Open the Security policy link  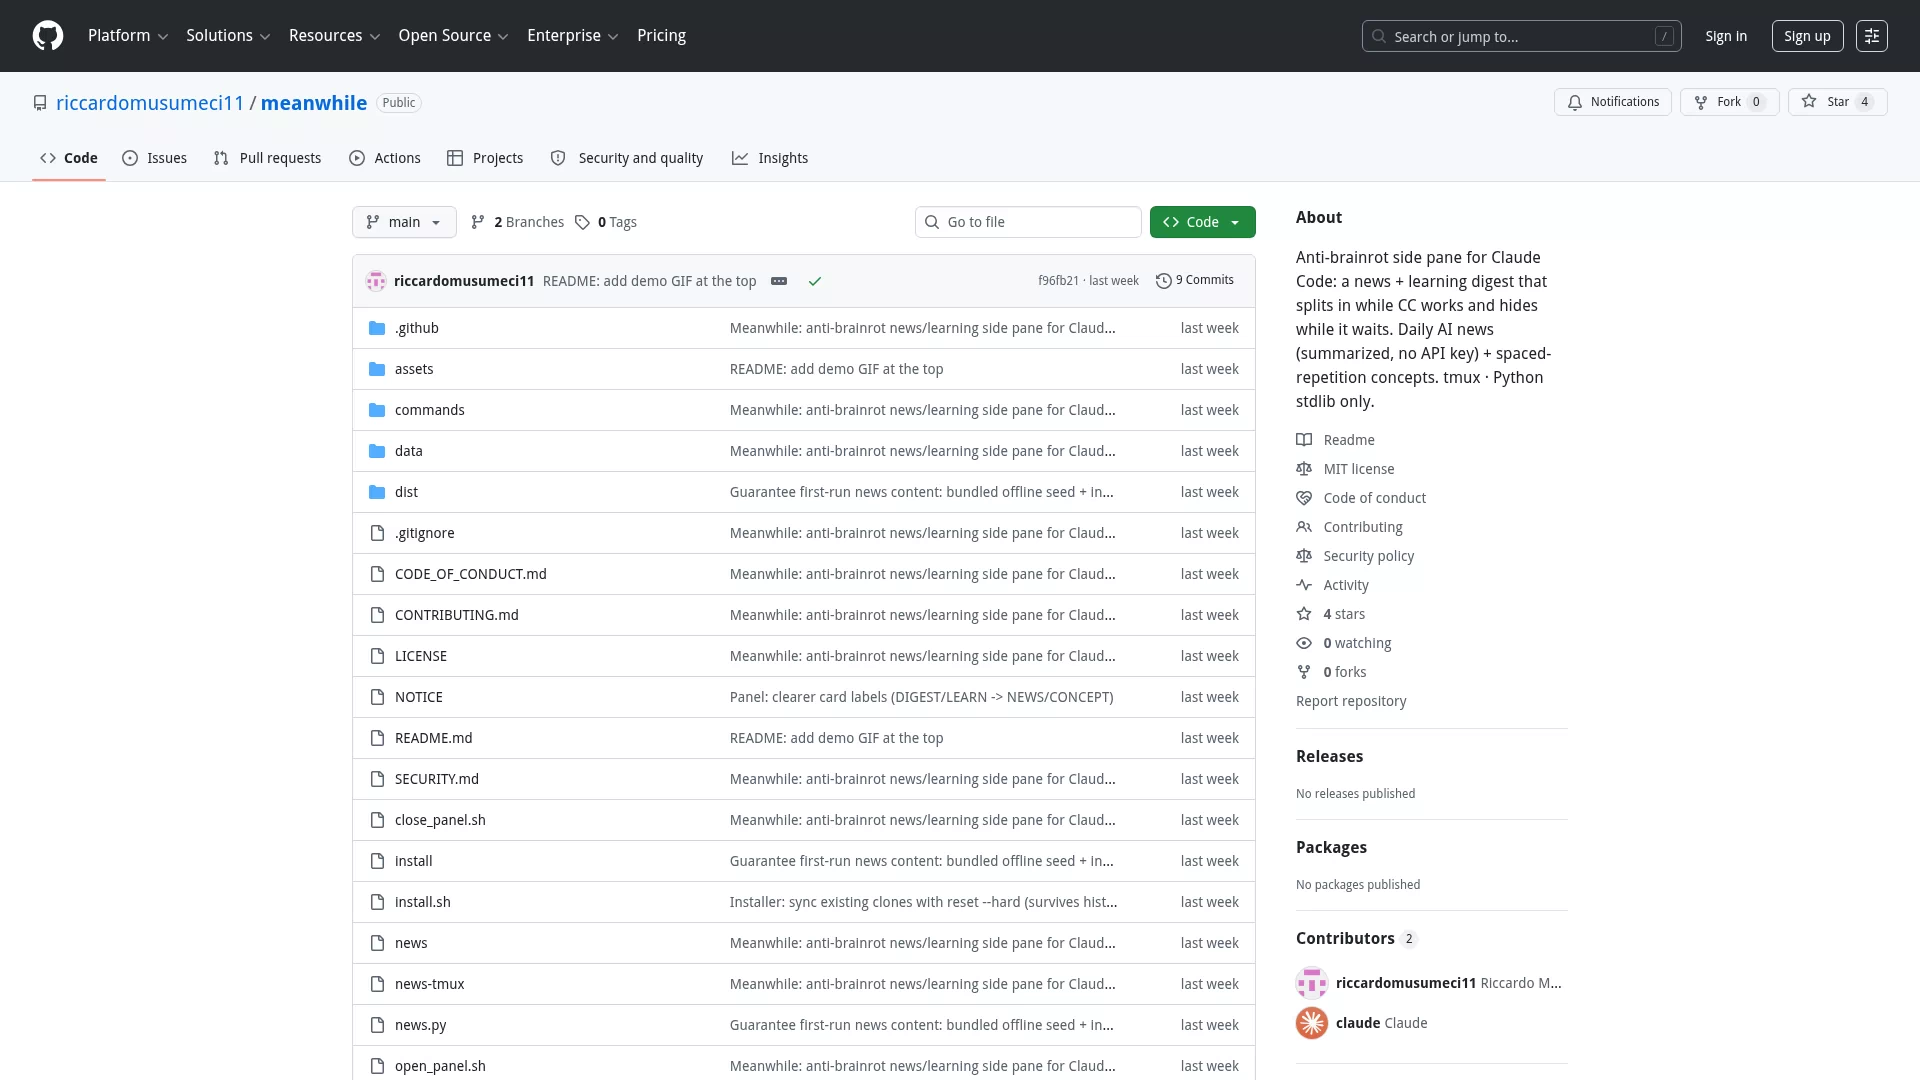click(x=1355, y=556)
